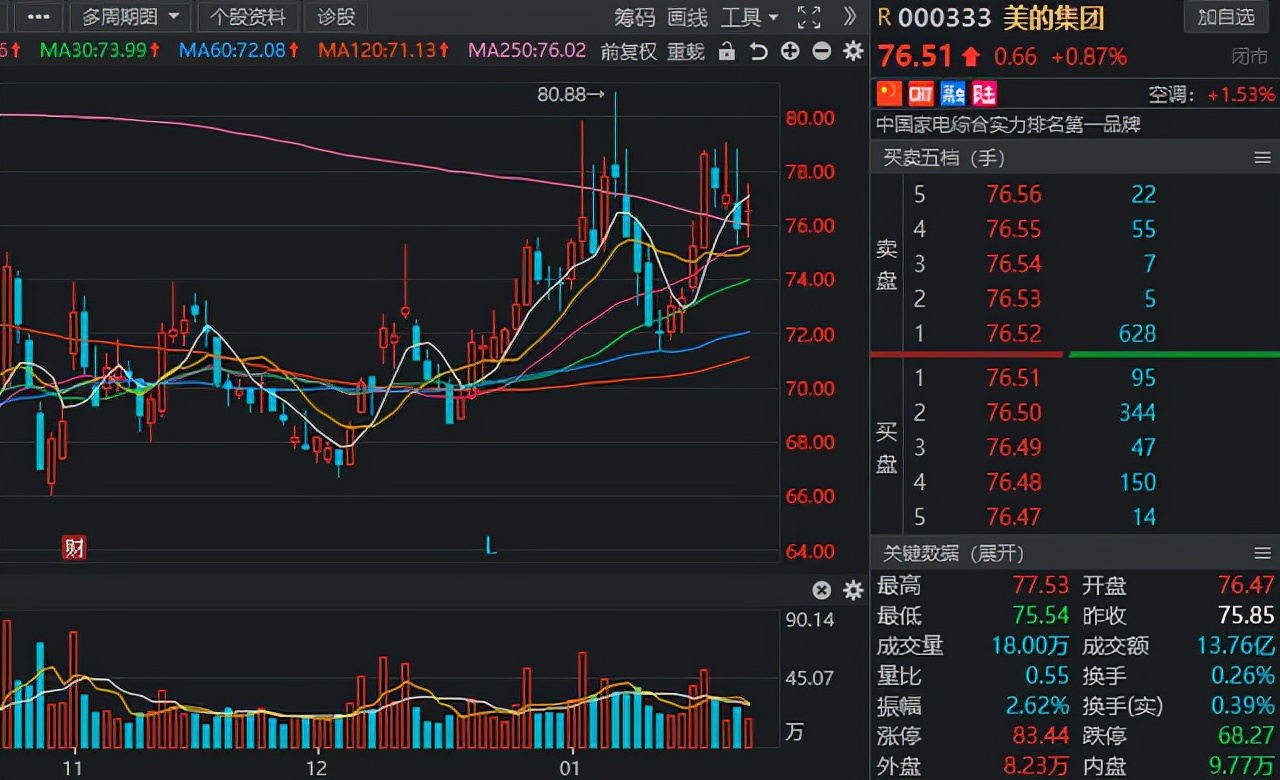Viewport: 1280px width, 780px height.
Task: Close the volume sub-chart with X icon
Action: (821, 590)
